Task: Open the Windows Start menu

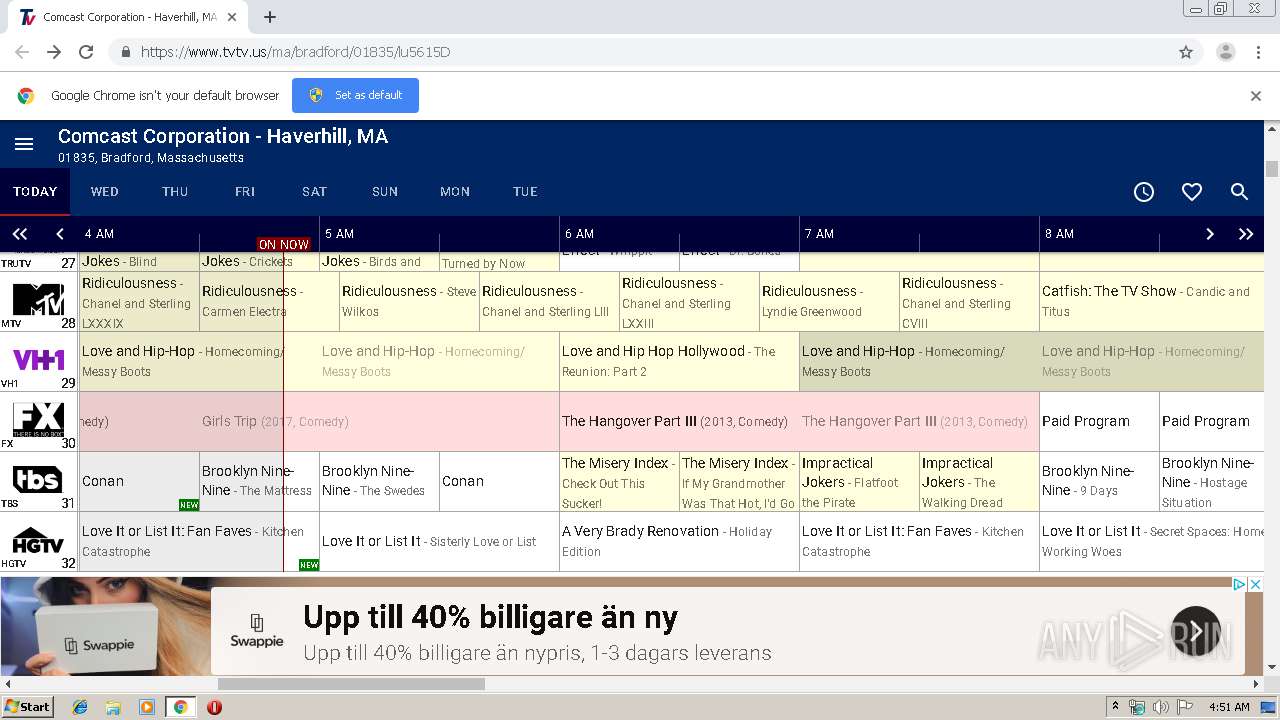Action: 27,707
